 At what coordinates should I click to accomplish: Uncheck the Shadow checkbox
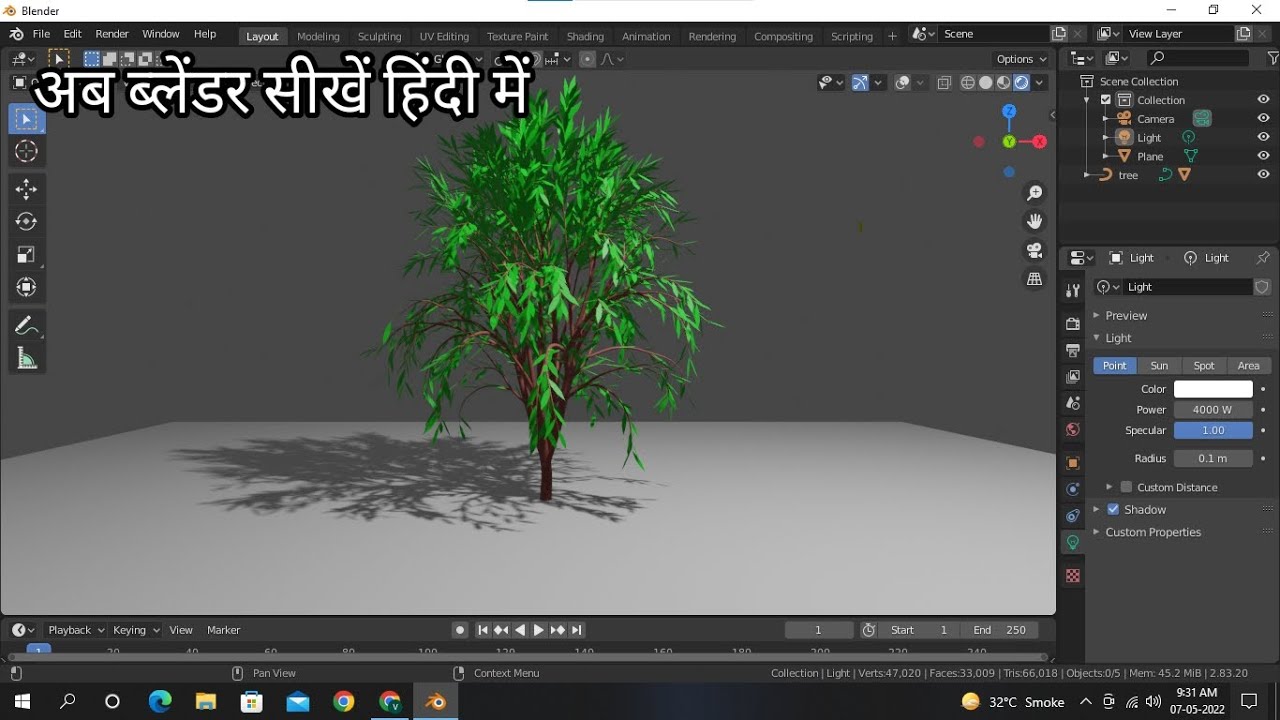(x=1113, y=509)
